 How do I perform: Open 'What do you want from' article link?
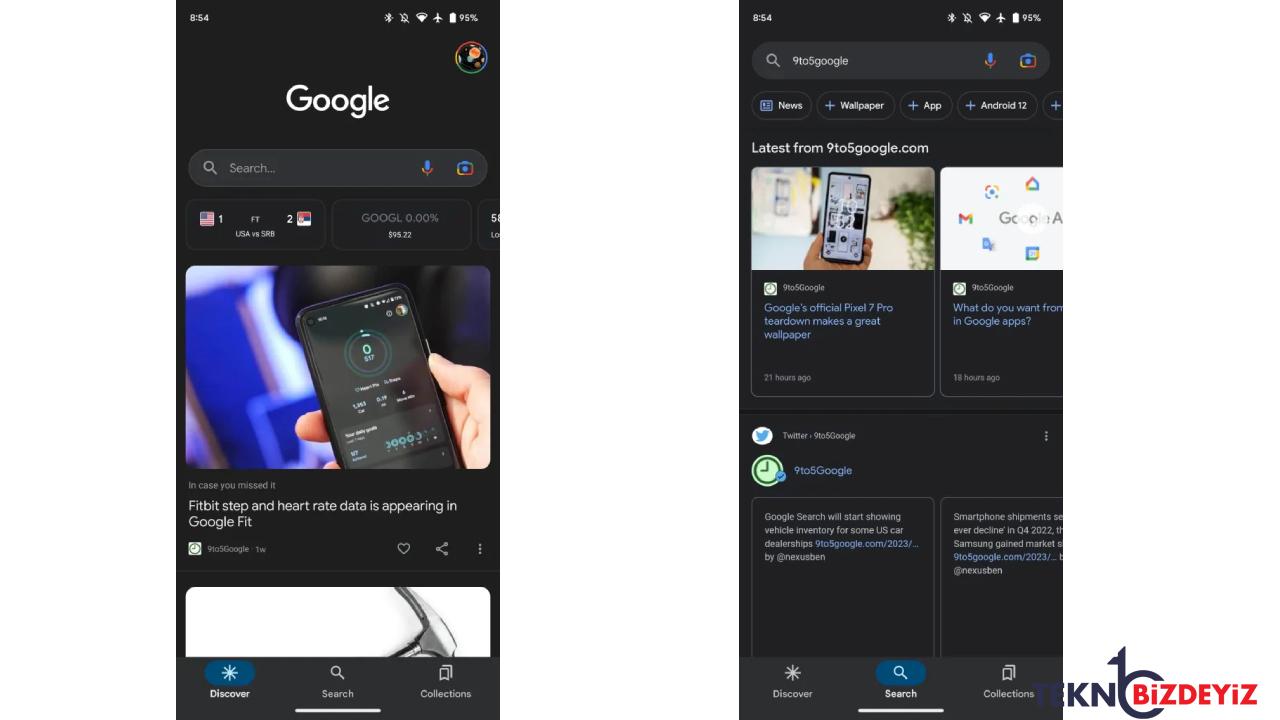[x=1008, y=314]
